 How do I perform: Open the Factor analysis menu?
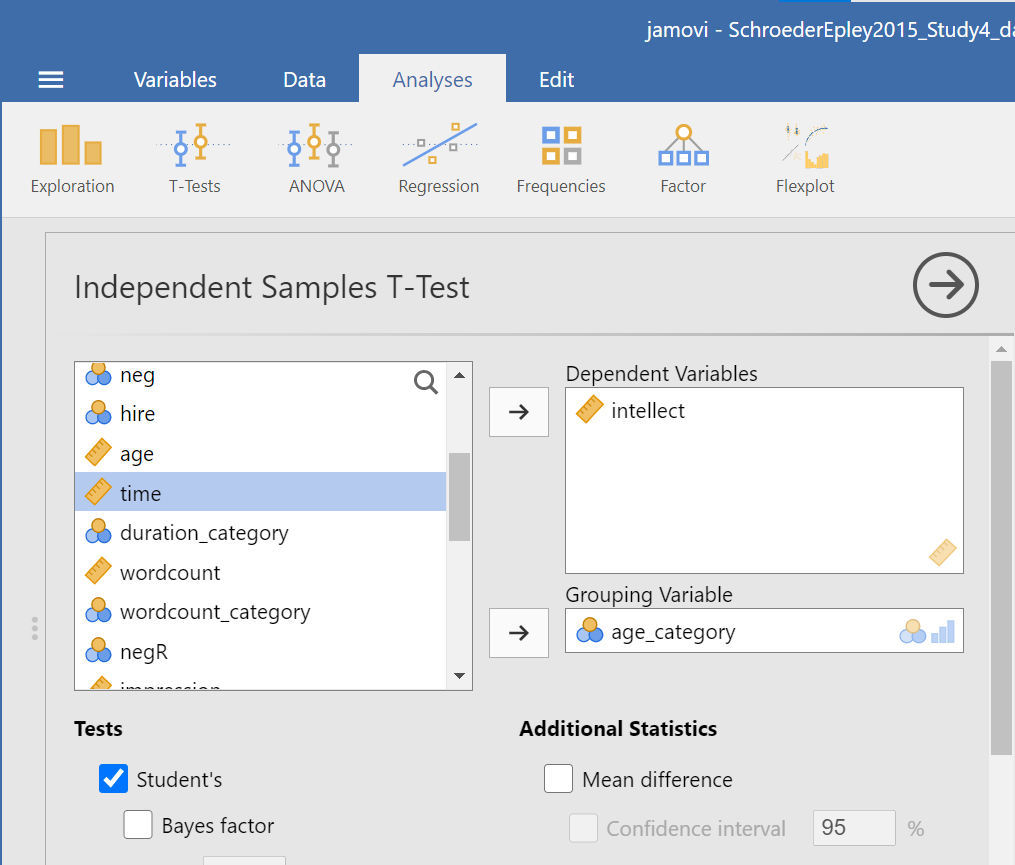683,160
